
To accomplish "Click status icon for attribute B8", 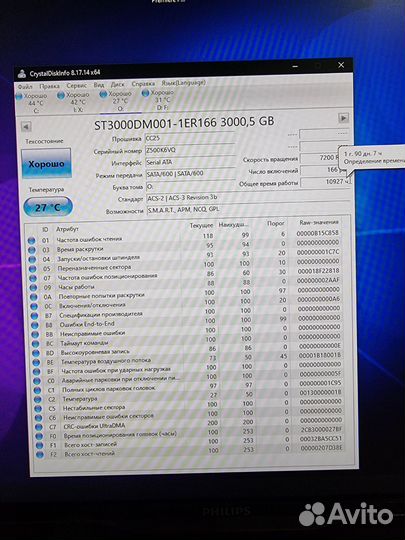I will click(x=34, y=325).
